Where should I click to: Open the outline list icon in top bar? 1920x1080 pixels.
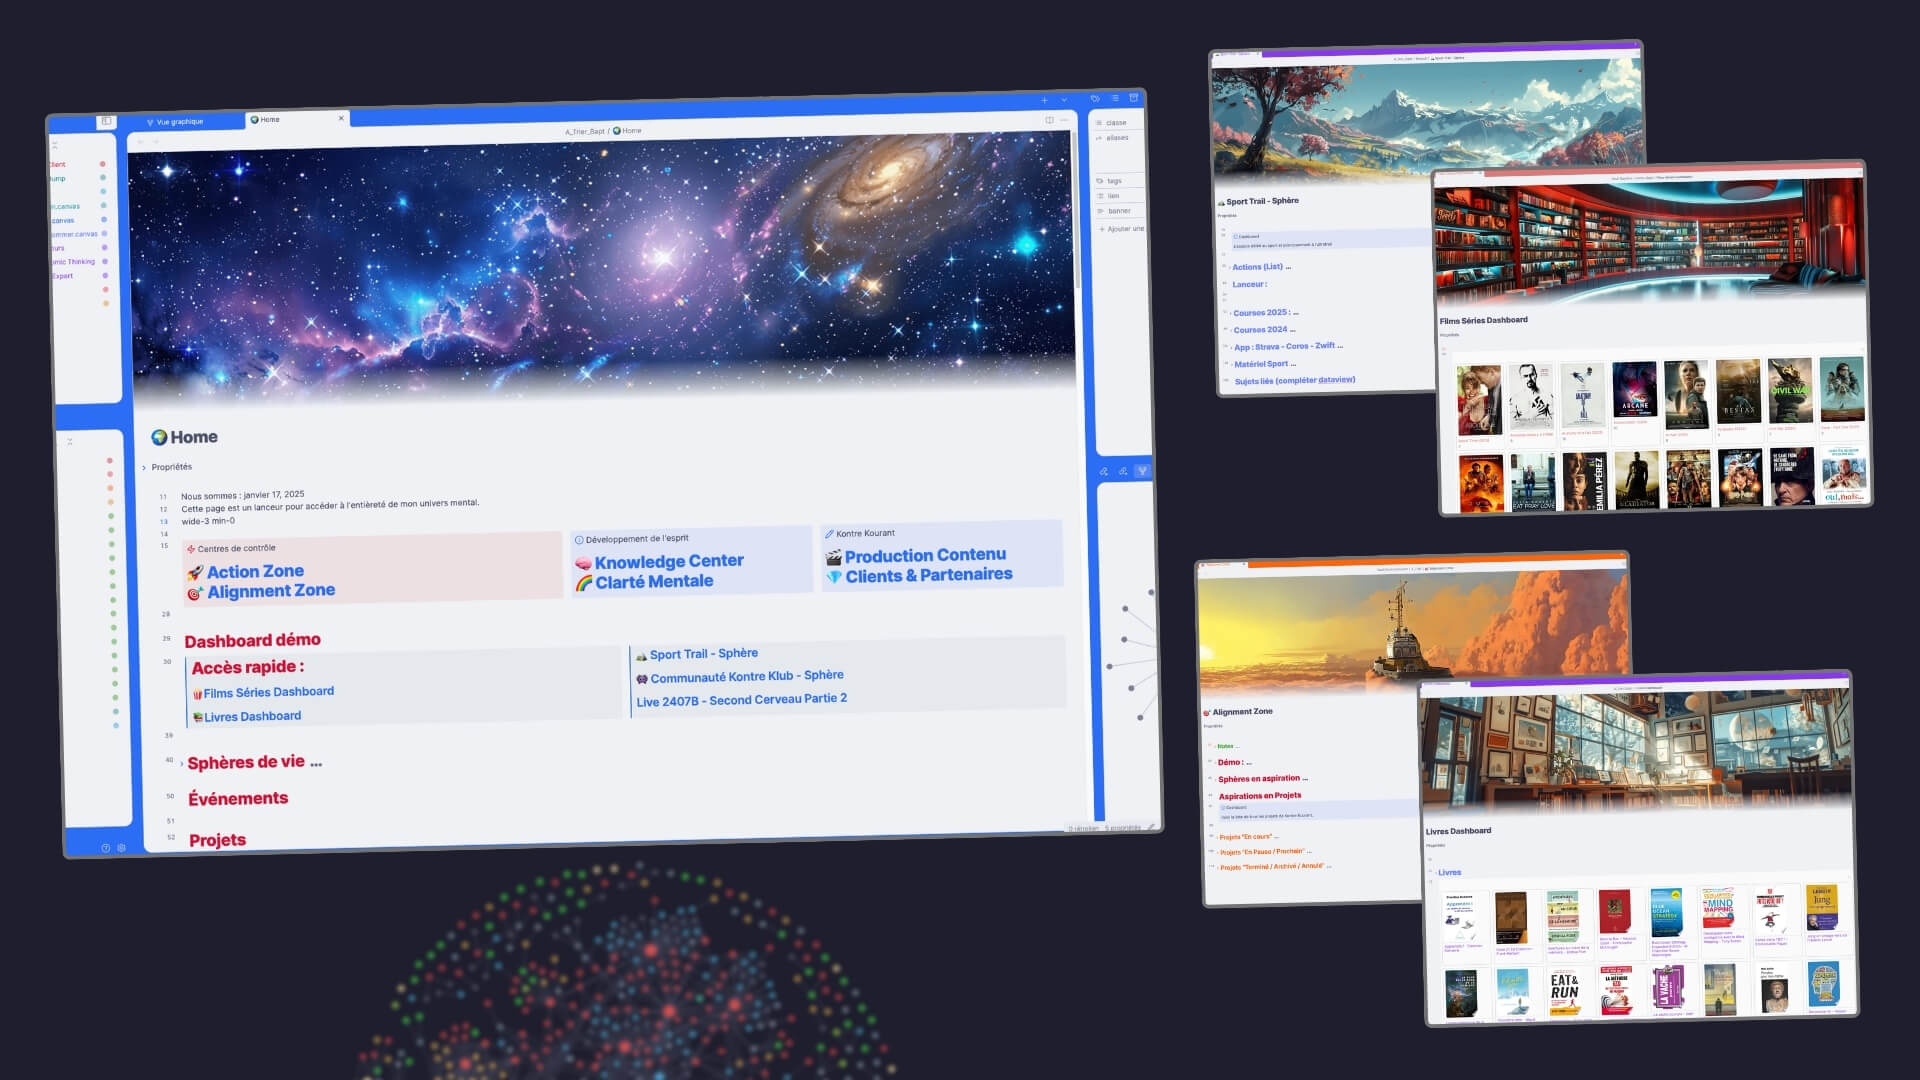click(x=1115, y=98)
